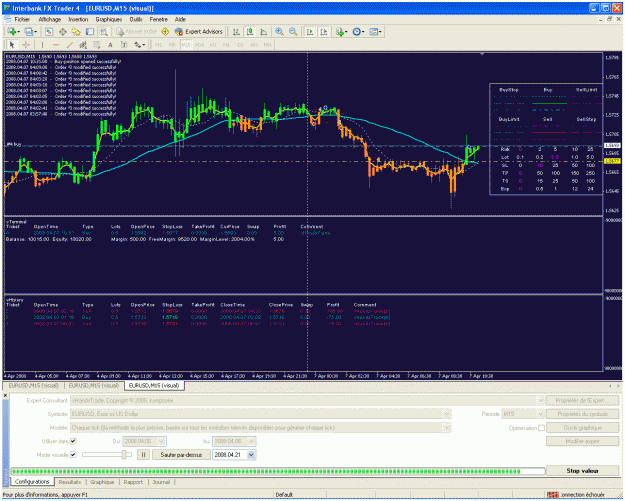Toggle the Market Watch window

(49, 32)
